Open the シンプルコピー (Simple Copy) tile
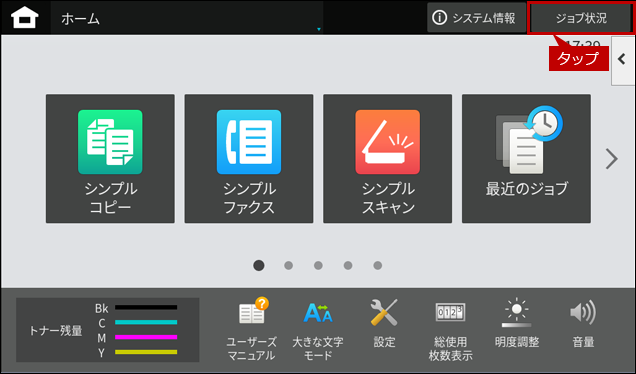The width and height of the screenshot is (636, 374). pos(110,159)
